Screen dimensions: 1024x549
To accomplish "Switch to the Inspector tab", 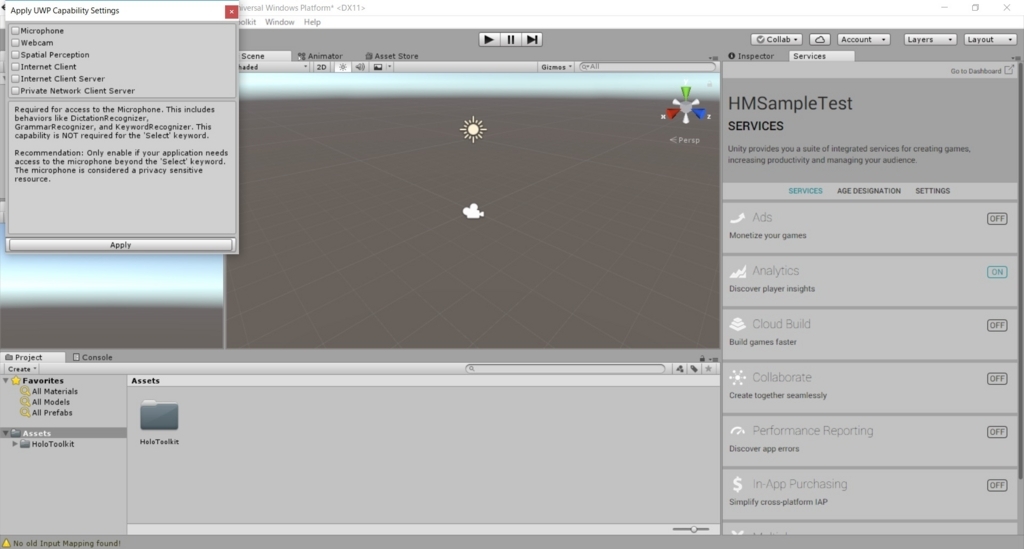I will (x=751, y=56).
